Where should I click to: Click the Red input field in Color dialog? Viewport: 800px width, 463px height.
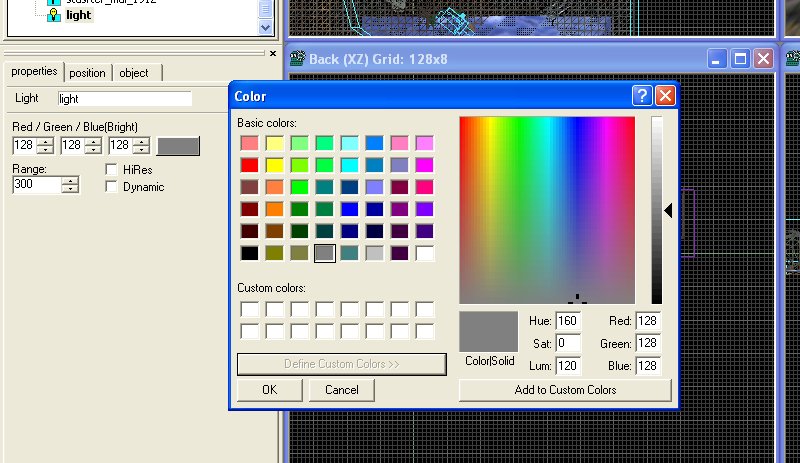click(x=648, y=321)
